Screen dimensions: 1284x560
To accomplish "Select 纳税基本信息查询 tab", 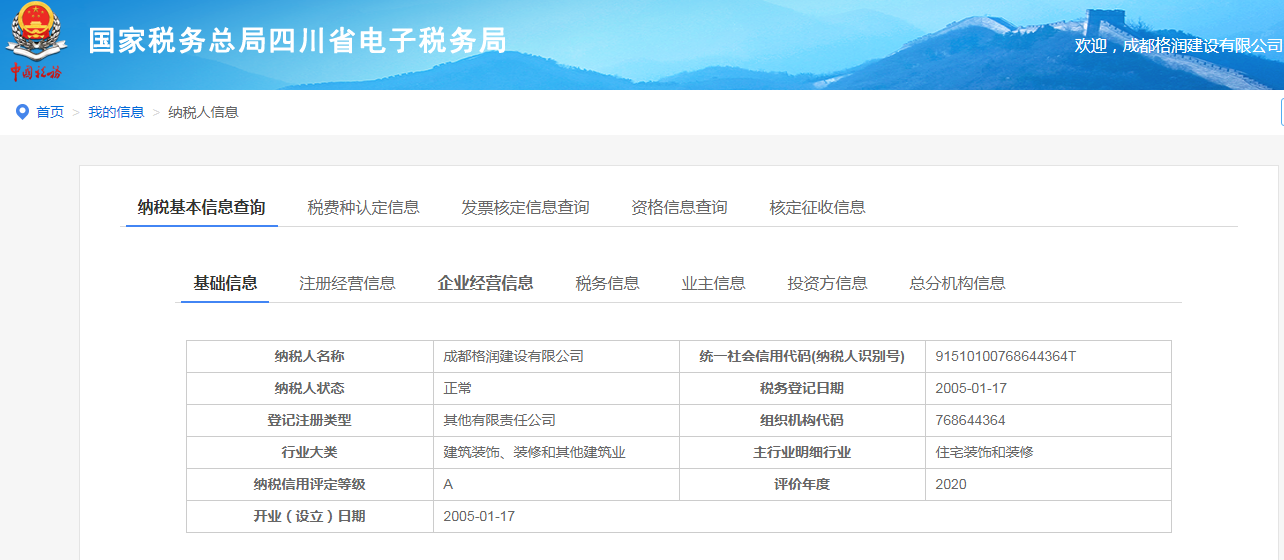I will pyautogui.click(x=201, y=207).
